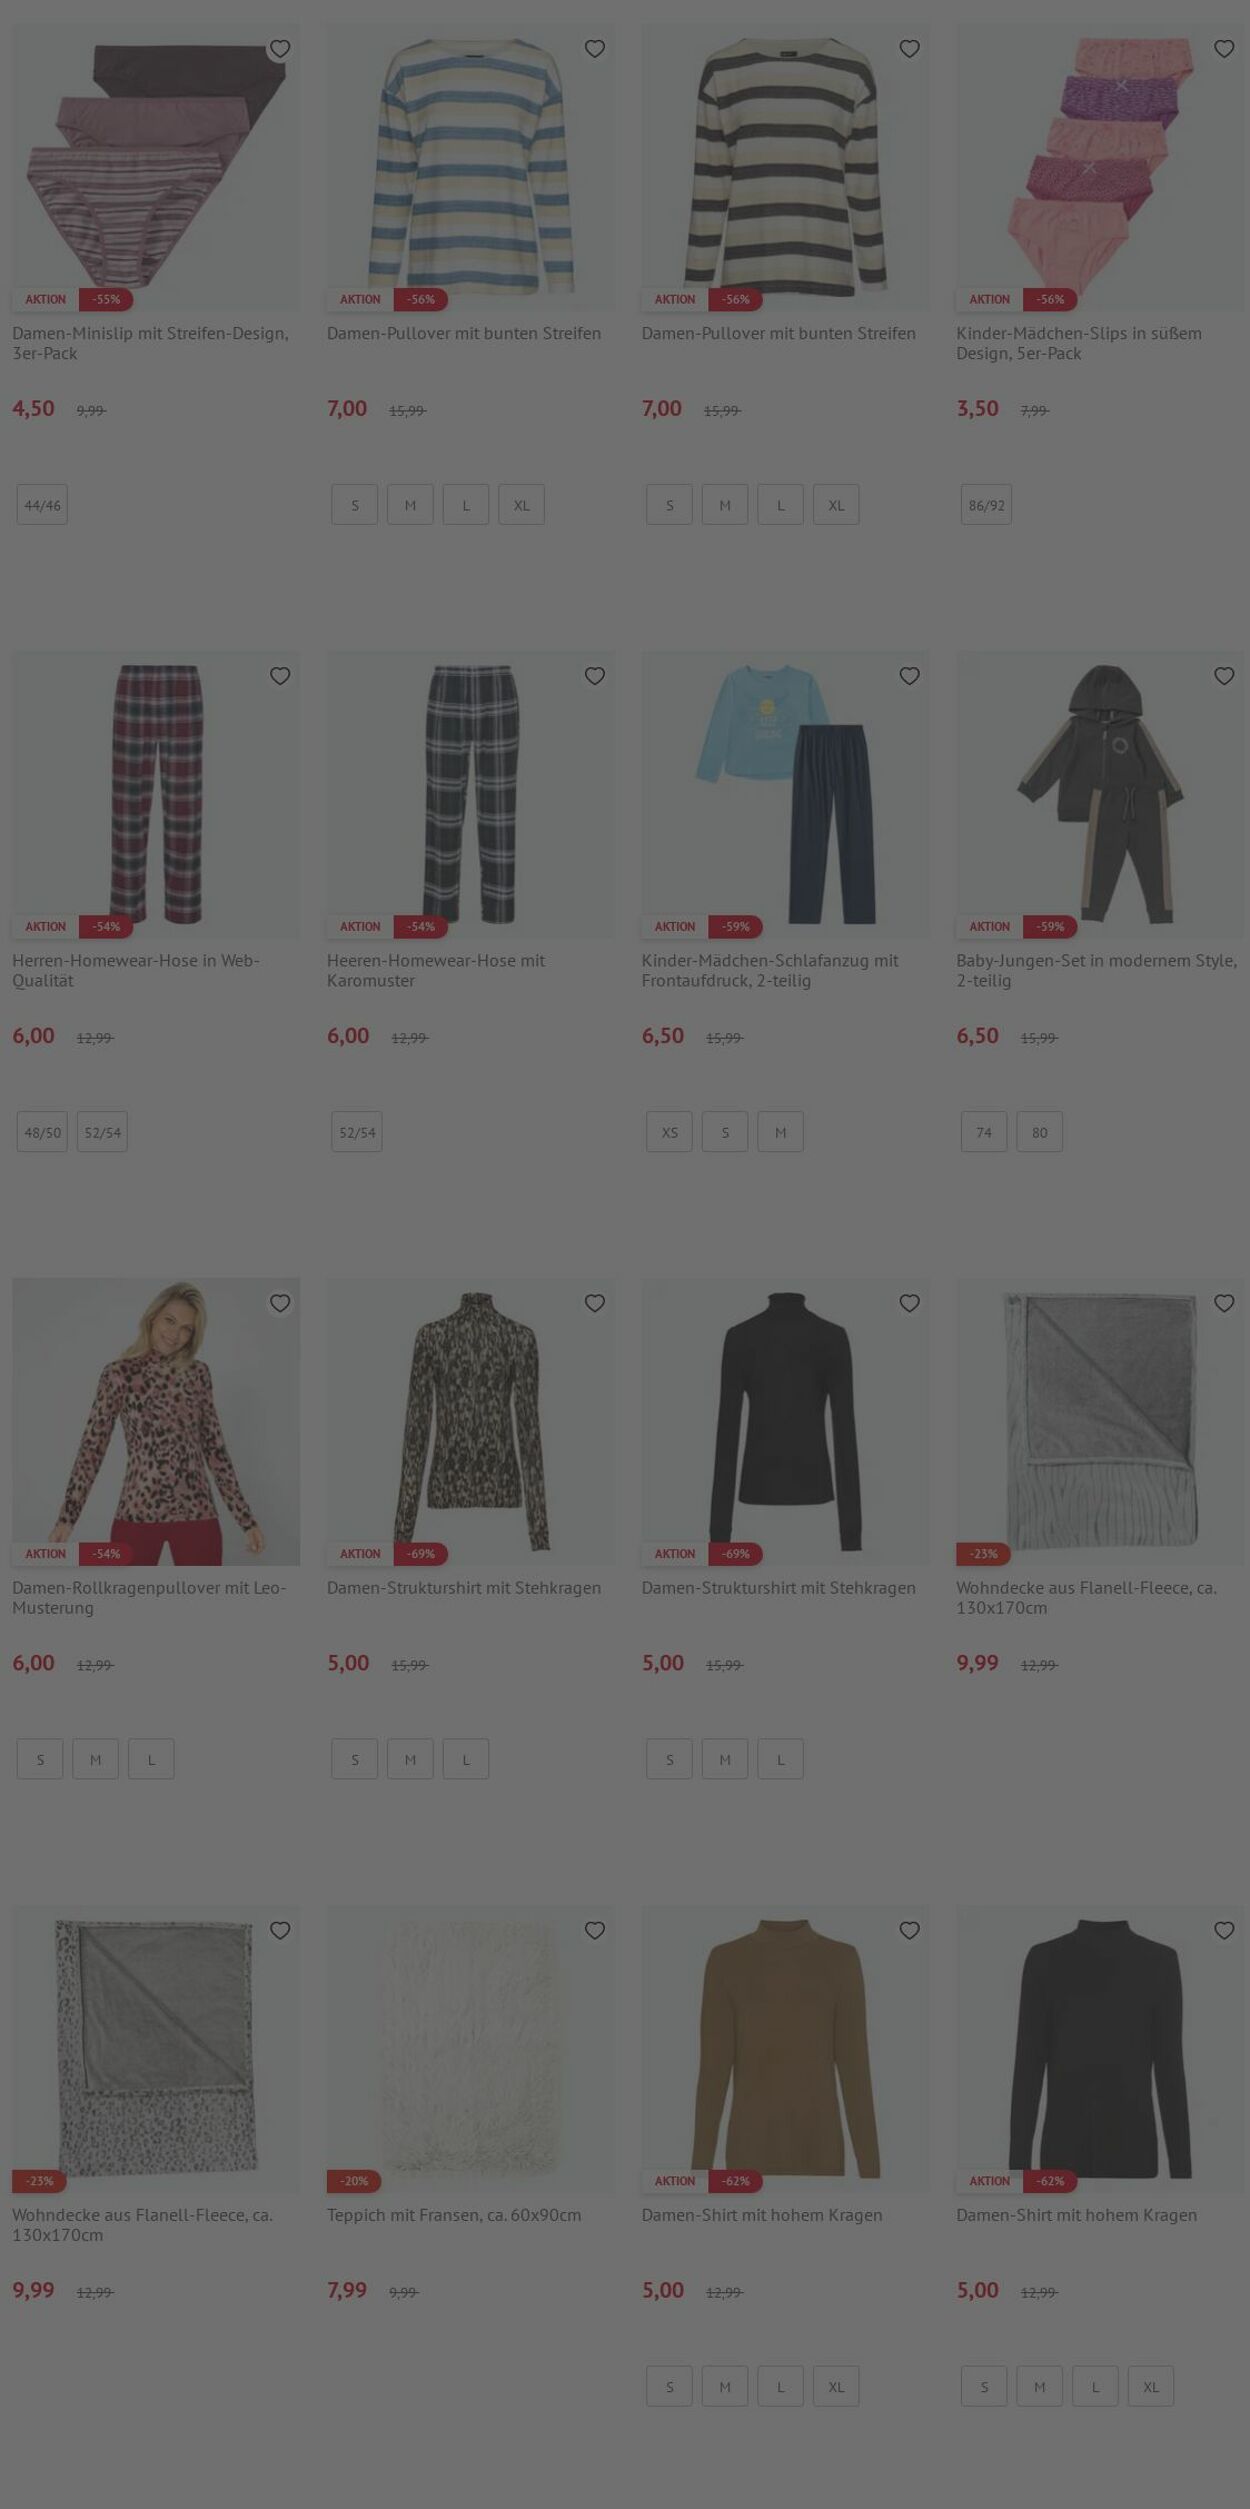Choose size XL for blue striped Damen-Pullover

tap(522, 505)
